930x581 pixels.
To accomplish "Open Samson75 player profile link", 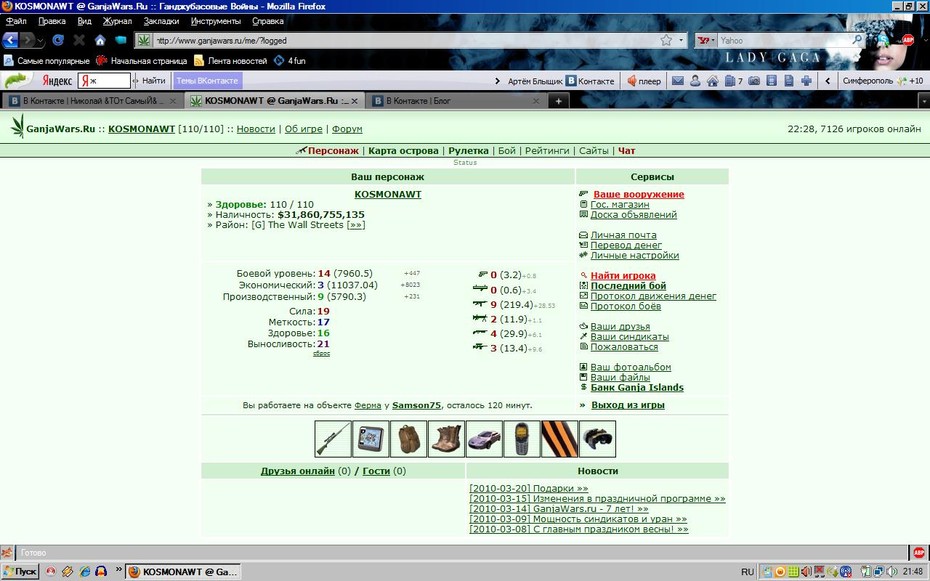I will coord(416,406).
